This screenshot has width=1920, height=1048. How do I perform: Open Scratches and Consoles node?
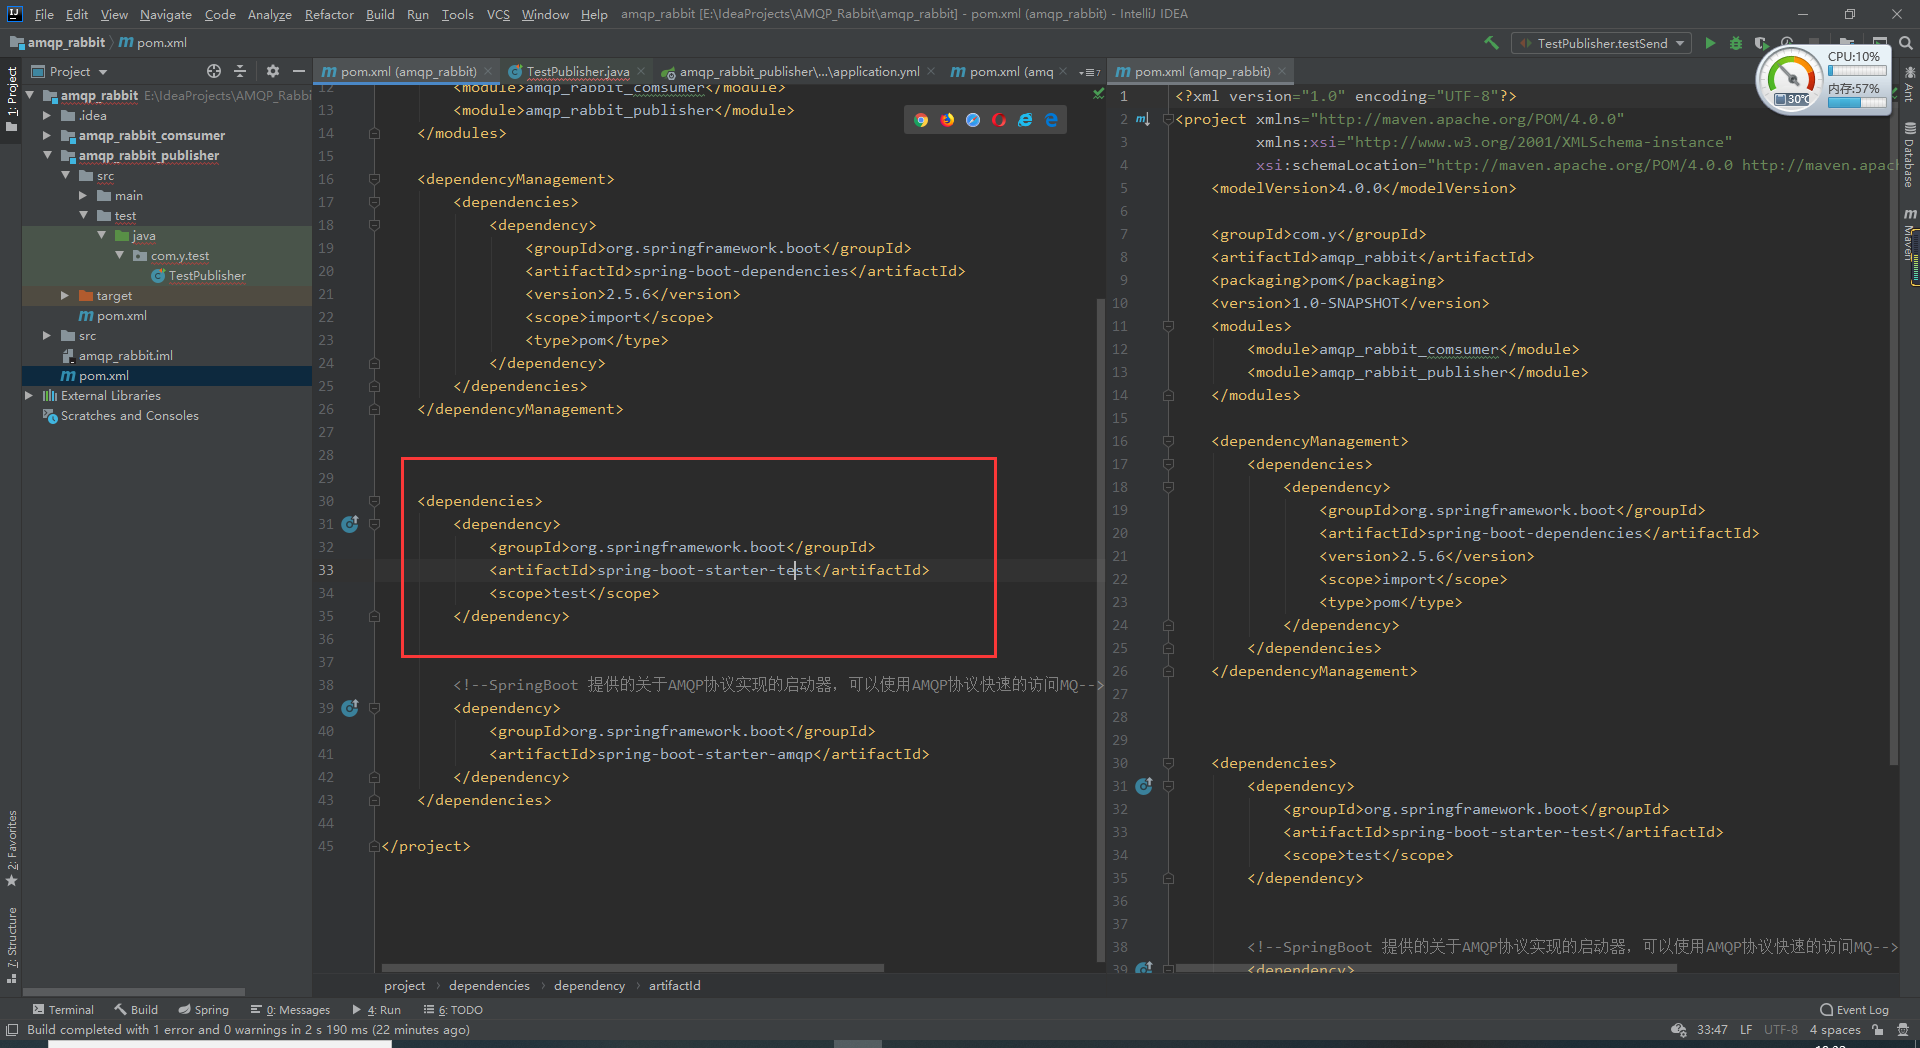(x=129, y=415)
